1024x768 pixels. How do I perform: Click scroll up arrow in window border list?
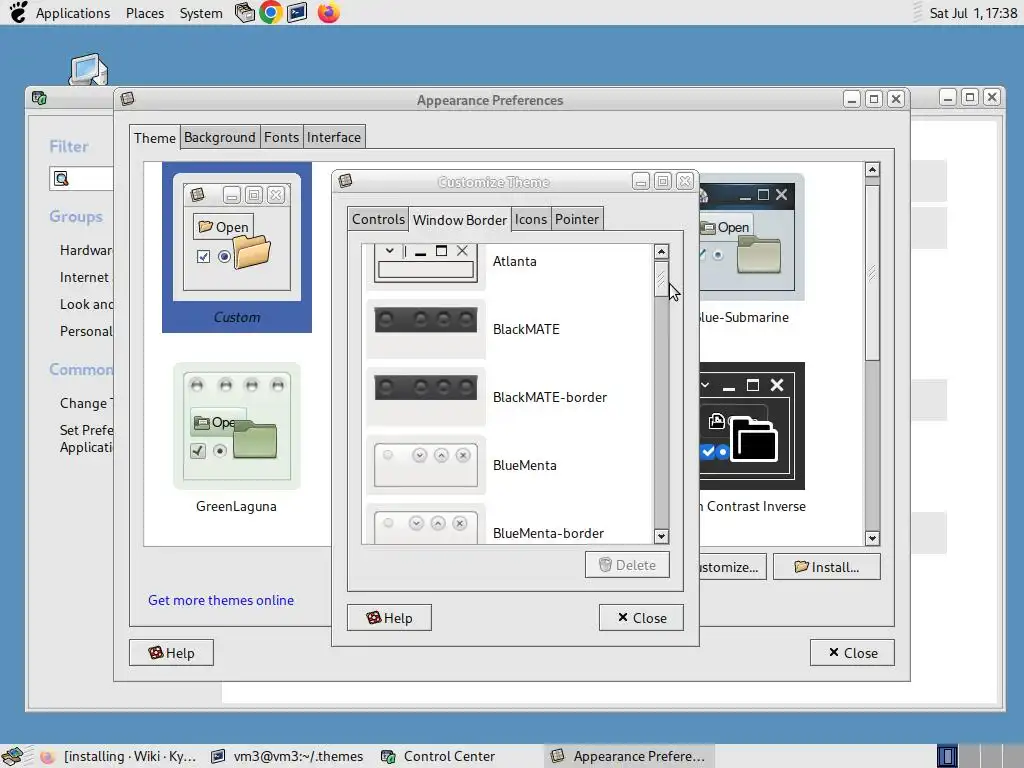pos(661,251)
